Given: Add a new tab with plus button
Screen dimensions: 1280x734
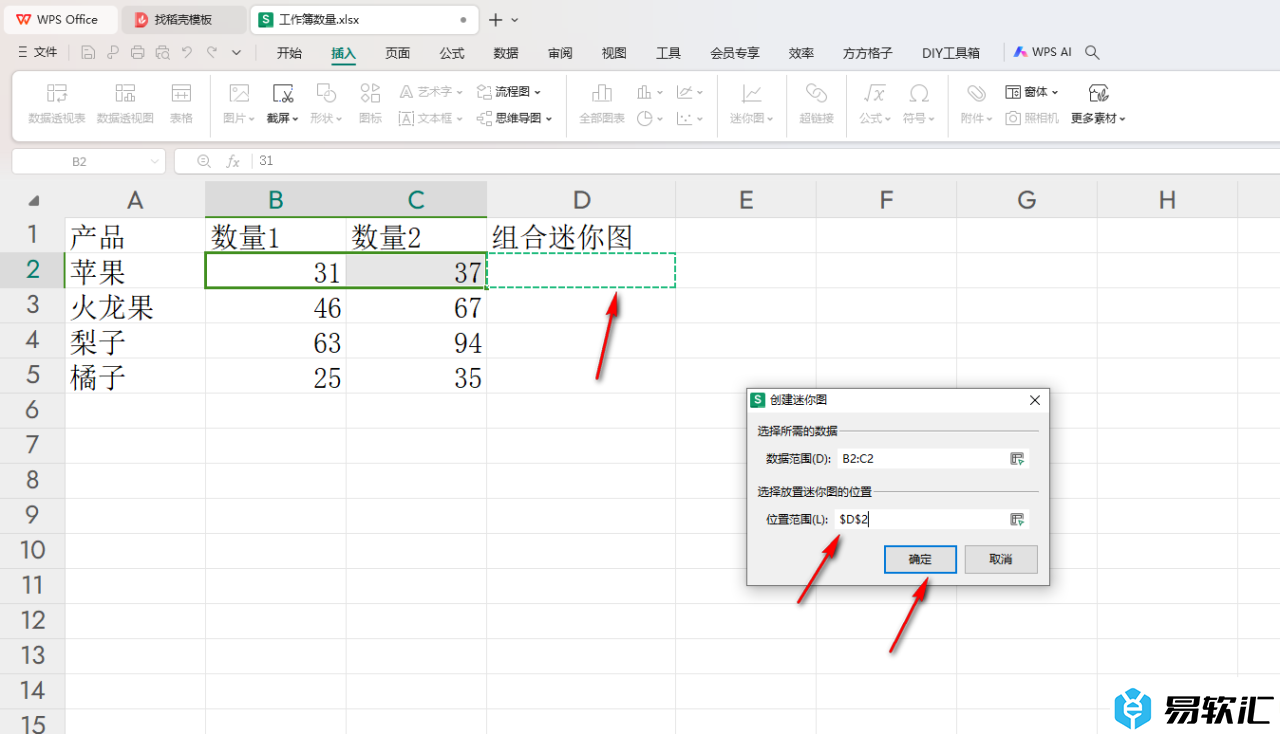Looking at the screenshot, I should (x=495, y=20).
